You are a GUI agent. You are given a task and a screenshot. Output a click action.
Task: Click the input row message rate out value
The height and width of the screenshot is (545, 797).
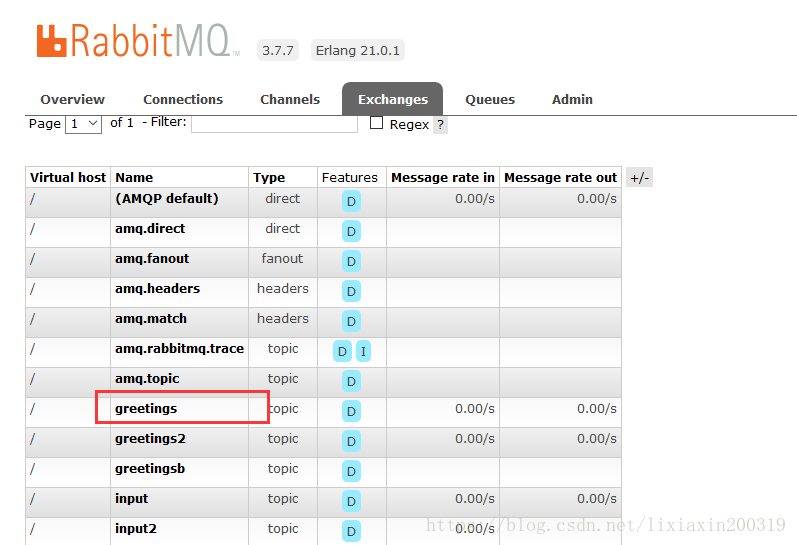point(597,499)
